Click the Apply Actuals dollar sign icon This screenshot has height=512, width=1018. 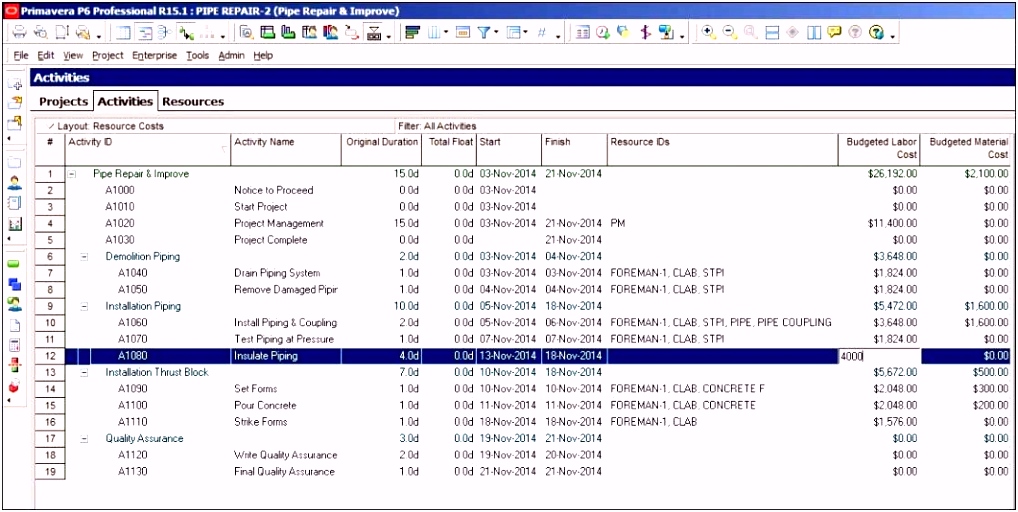click(x=645, y=32)
